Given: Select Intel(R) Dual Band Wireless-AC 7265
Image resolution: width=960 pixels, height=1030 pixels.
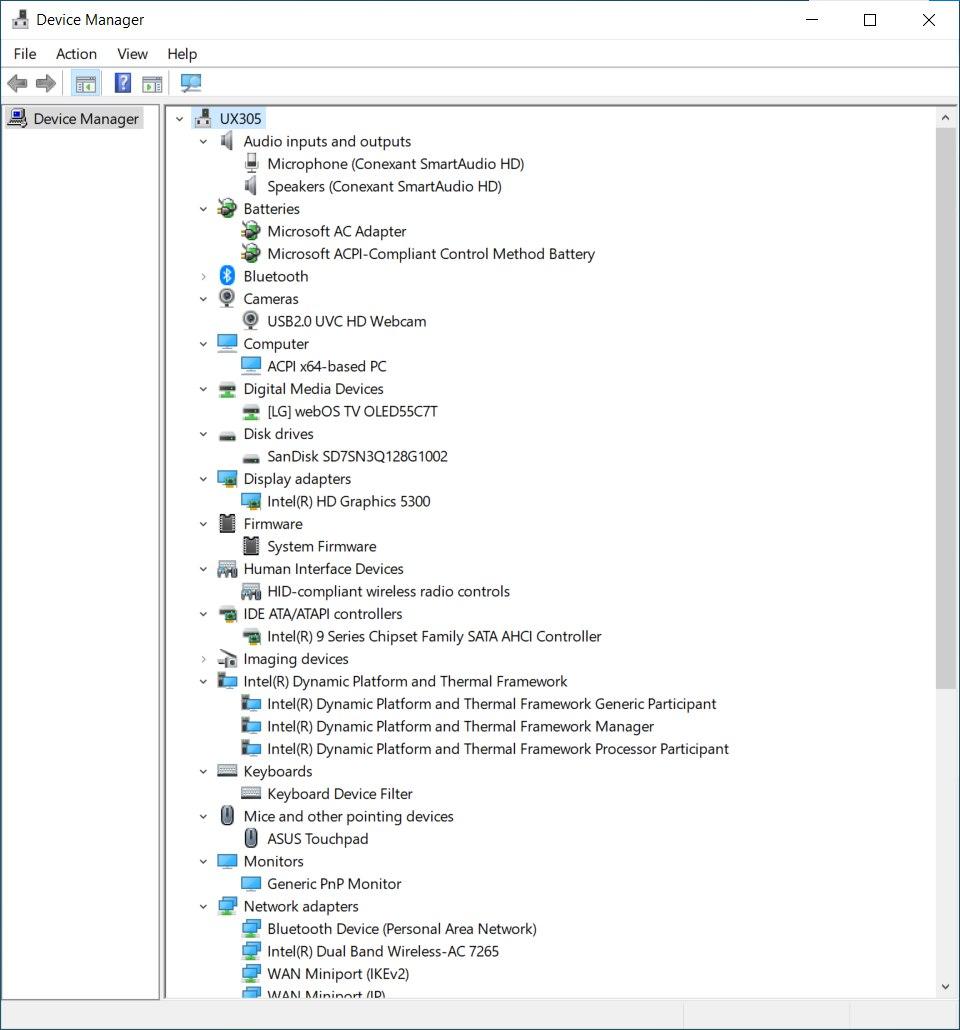Looking at the screenshot, I should (x=382, y=951).
